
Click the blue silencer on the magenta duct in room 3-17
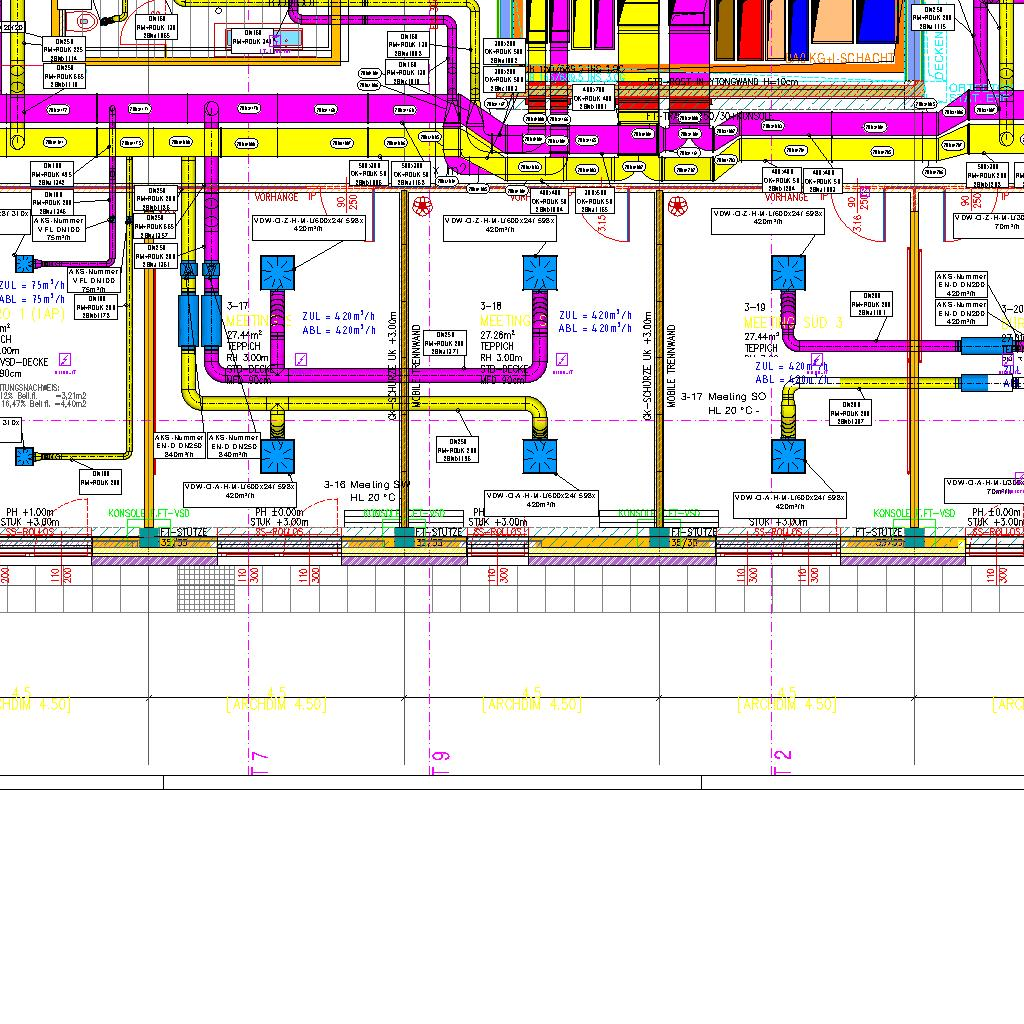point(212,320)
